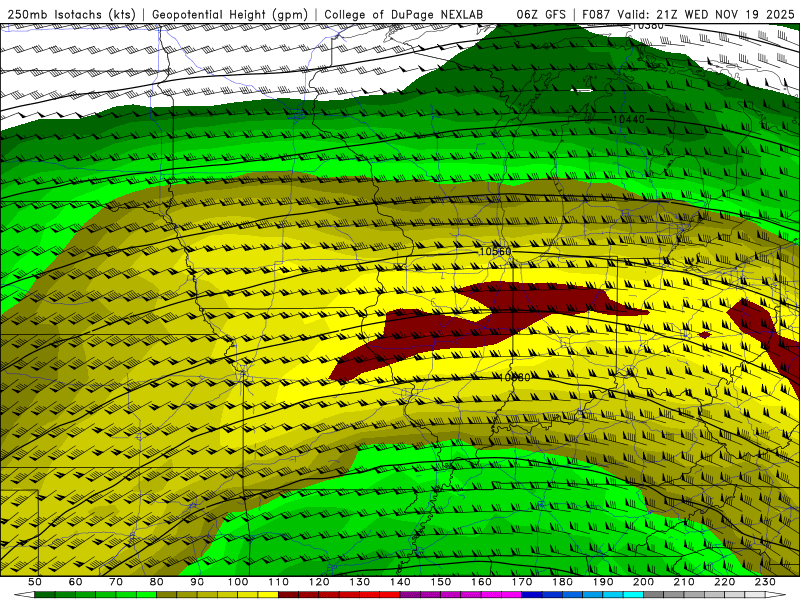800x600 pixels.
Task: Click the 50 label on color scale
Action: [x=35, y=582]
